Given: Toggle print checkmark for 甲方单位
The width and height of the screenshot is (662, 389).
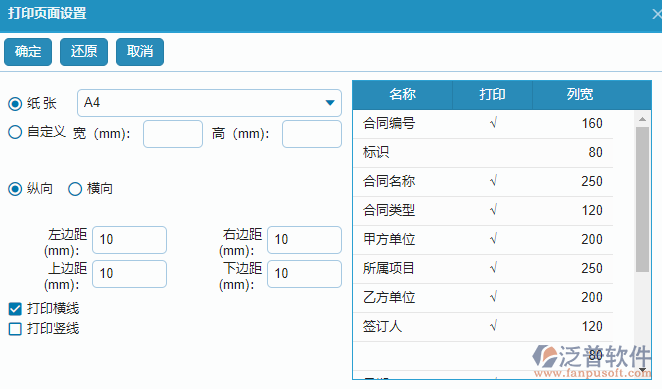Looking at the screenshot, I should click(x=493, y=239).
